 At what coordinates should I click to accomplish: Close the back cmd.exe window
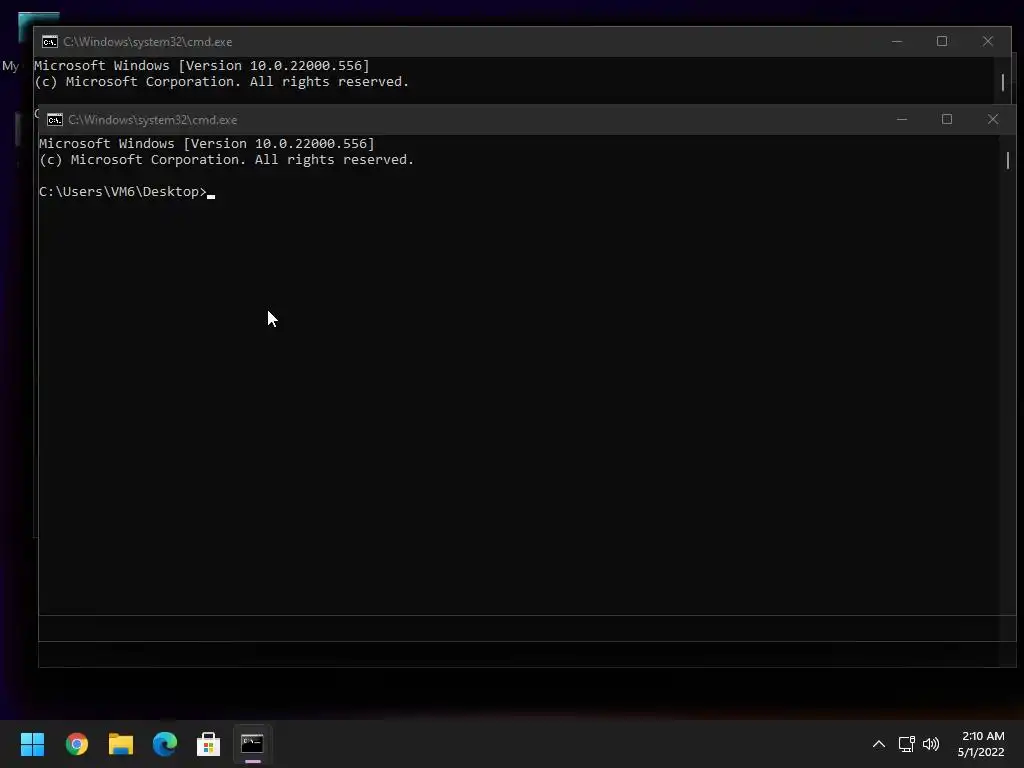987,41
